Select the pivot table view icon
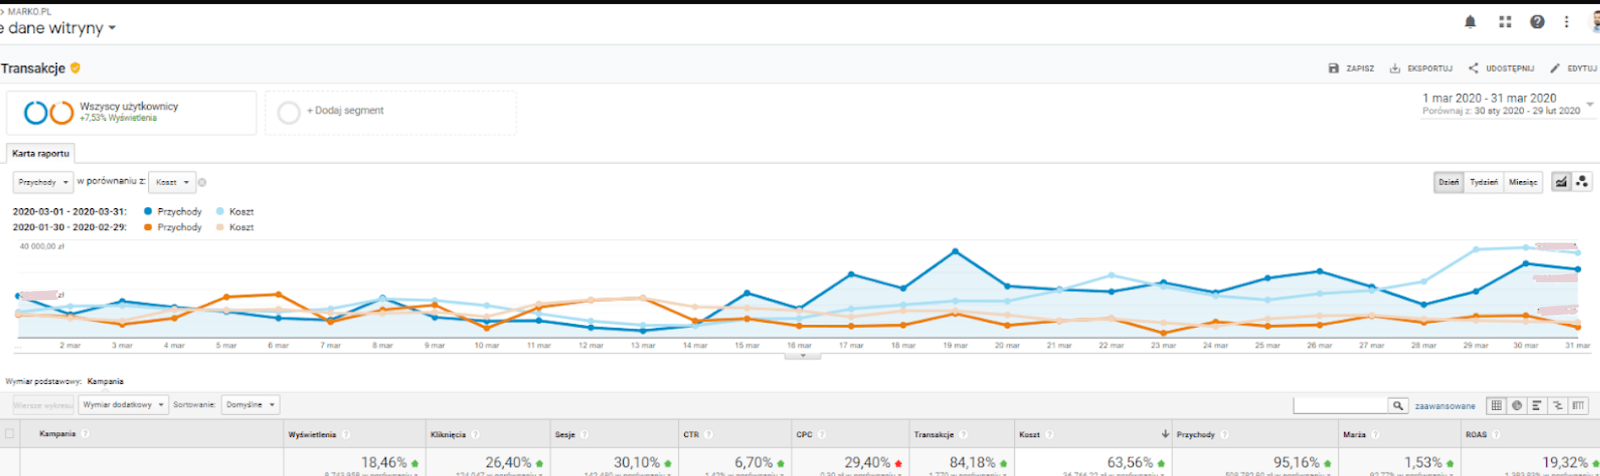Image resolution: width=1600 pixels, height=476 pixels. point(1578,405)
